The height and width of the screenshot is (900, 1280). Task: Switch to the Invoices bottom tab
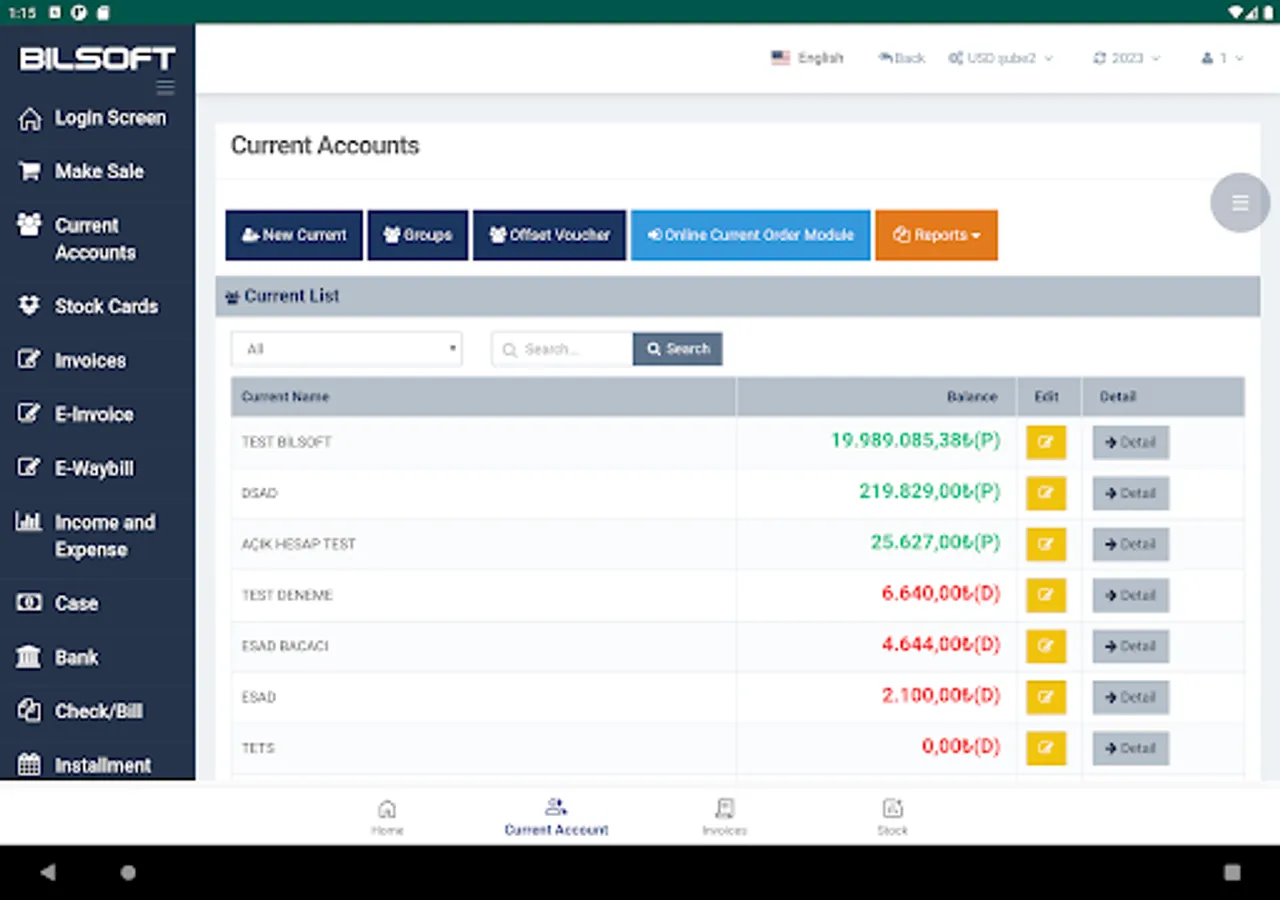pyautogui.click(x=725, y=815)
